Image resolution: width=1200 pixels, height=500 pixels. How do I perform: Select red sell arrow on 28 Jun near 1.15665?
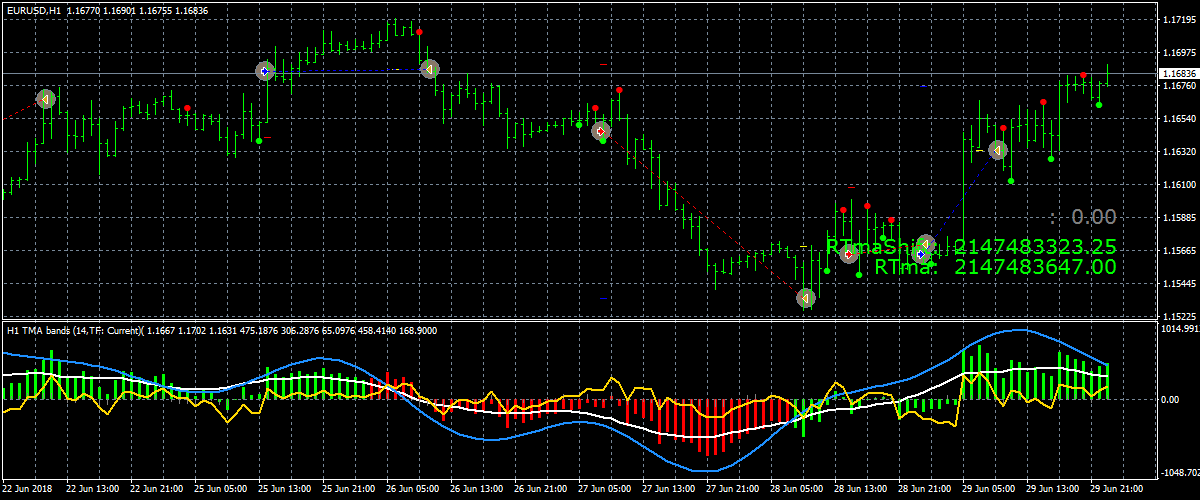[x=849, y=254]
